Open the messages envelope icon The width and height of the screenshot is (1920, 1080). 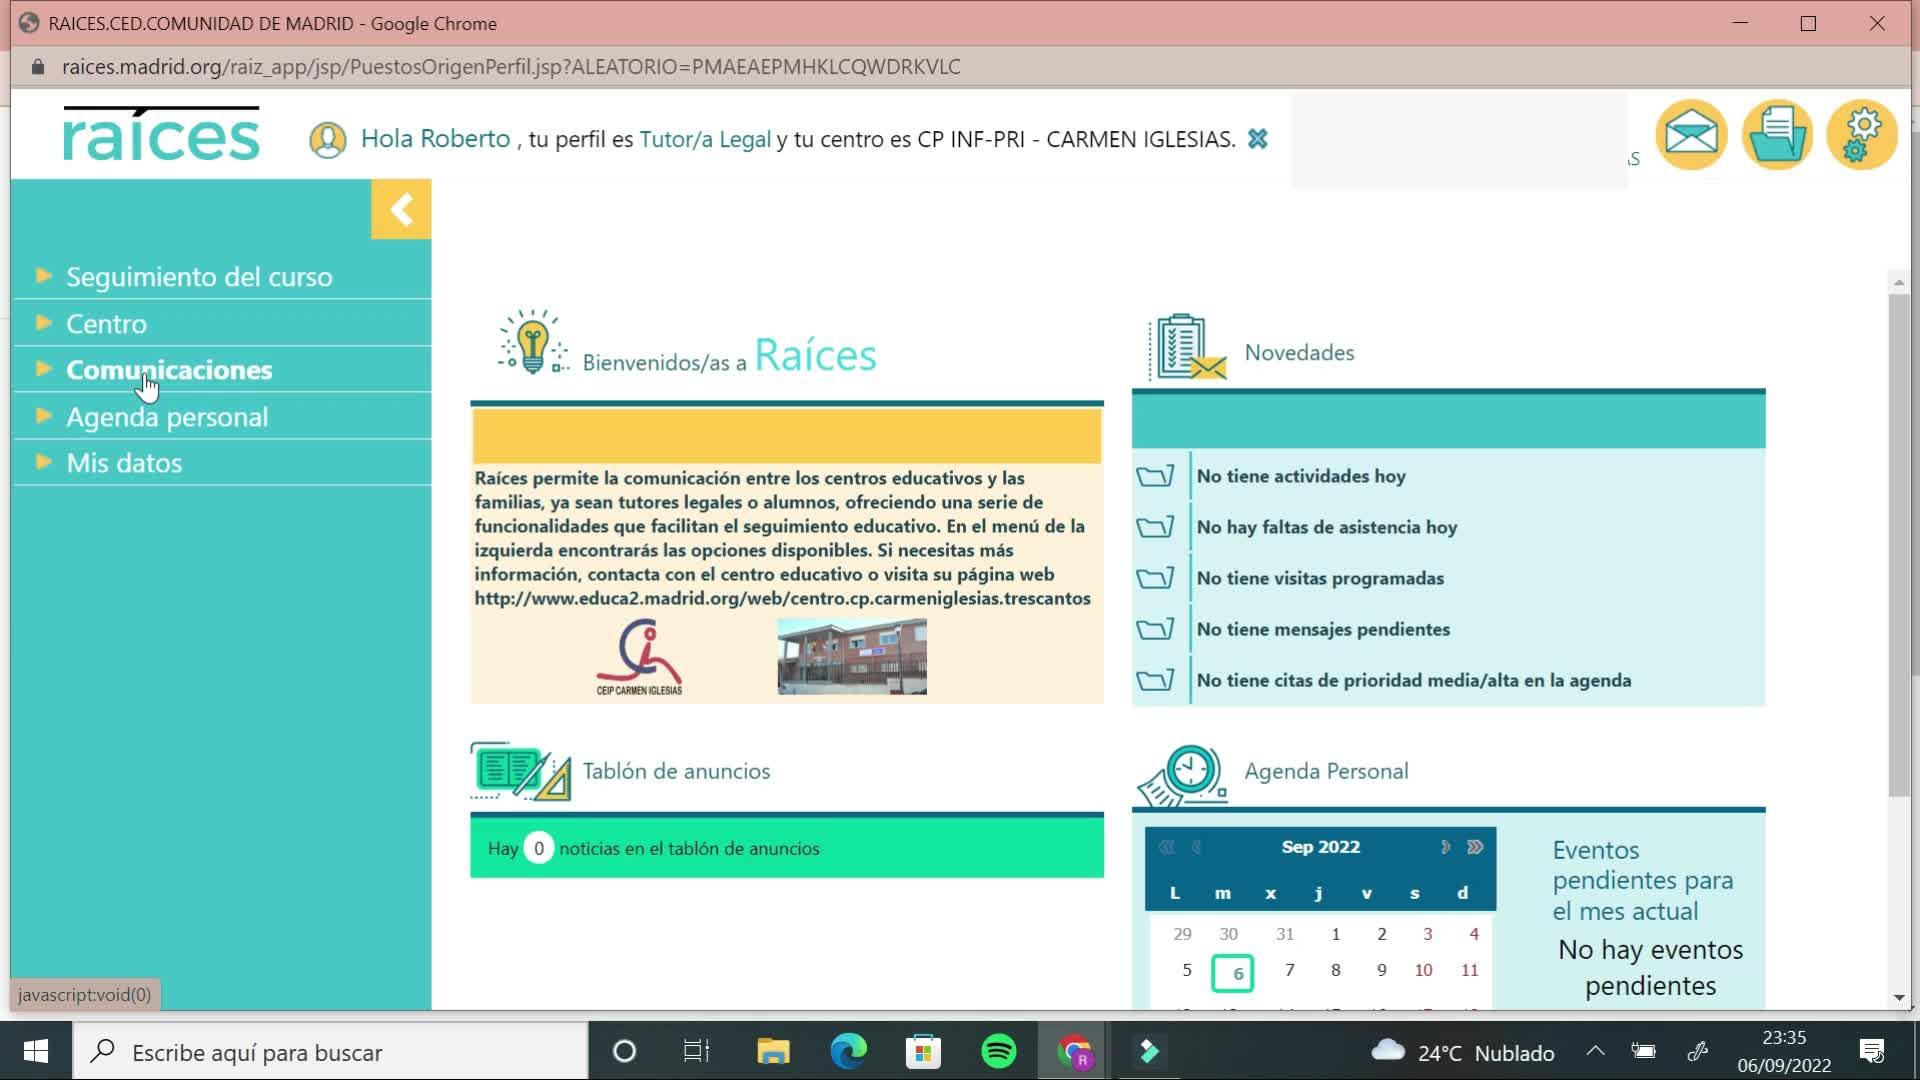click(1691, 135)
